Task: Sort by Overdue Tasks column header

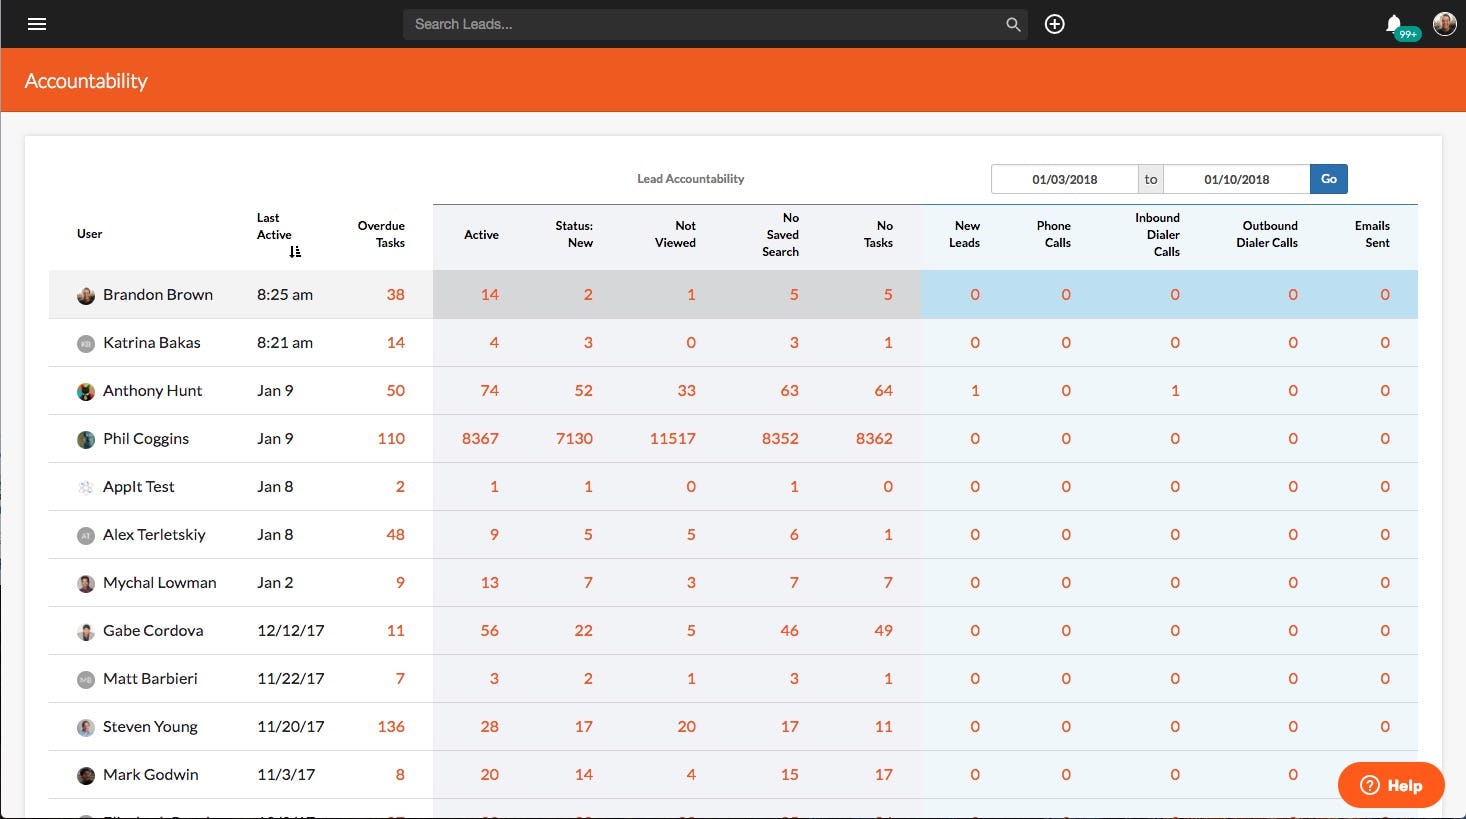Action: point(381,234)
